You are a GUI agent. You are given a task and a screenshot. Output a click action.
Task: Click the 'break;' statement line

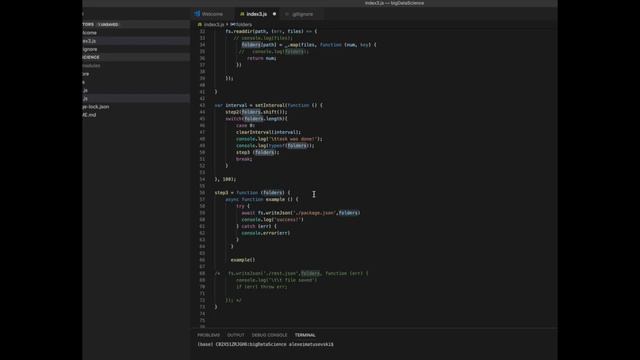(x=244, y=159)
